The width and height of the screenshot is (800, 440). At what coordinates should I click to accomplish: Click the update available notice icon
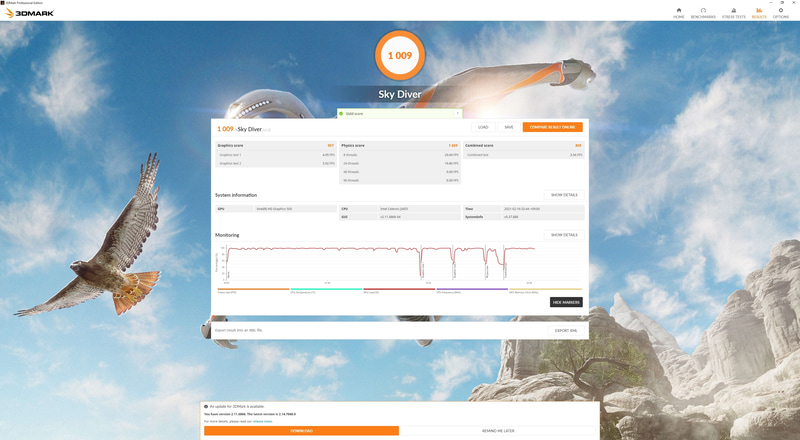click(206, 407)
